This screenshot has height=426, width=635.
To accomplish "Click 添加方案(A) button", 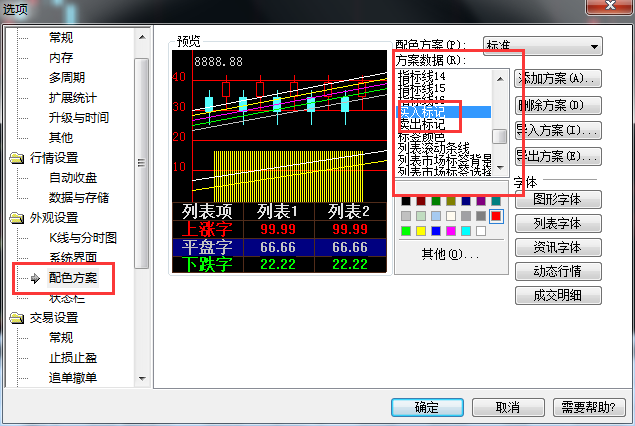I will pos(558,79).
